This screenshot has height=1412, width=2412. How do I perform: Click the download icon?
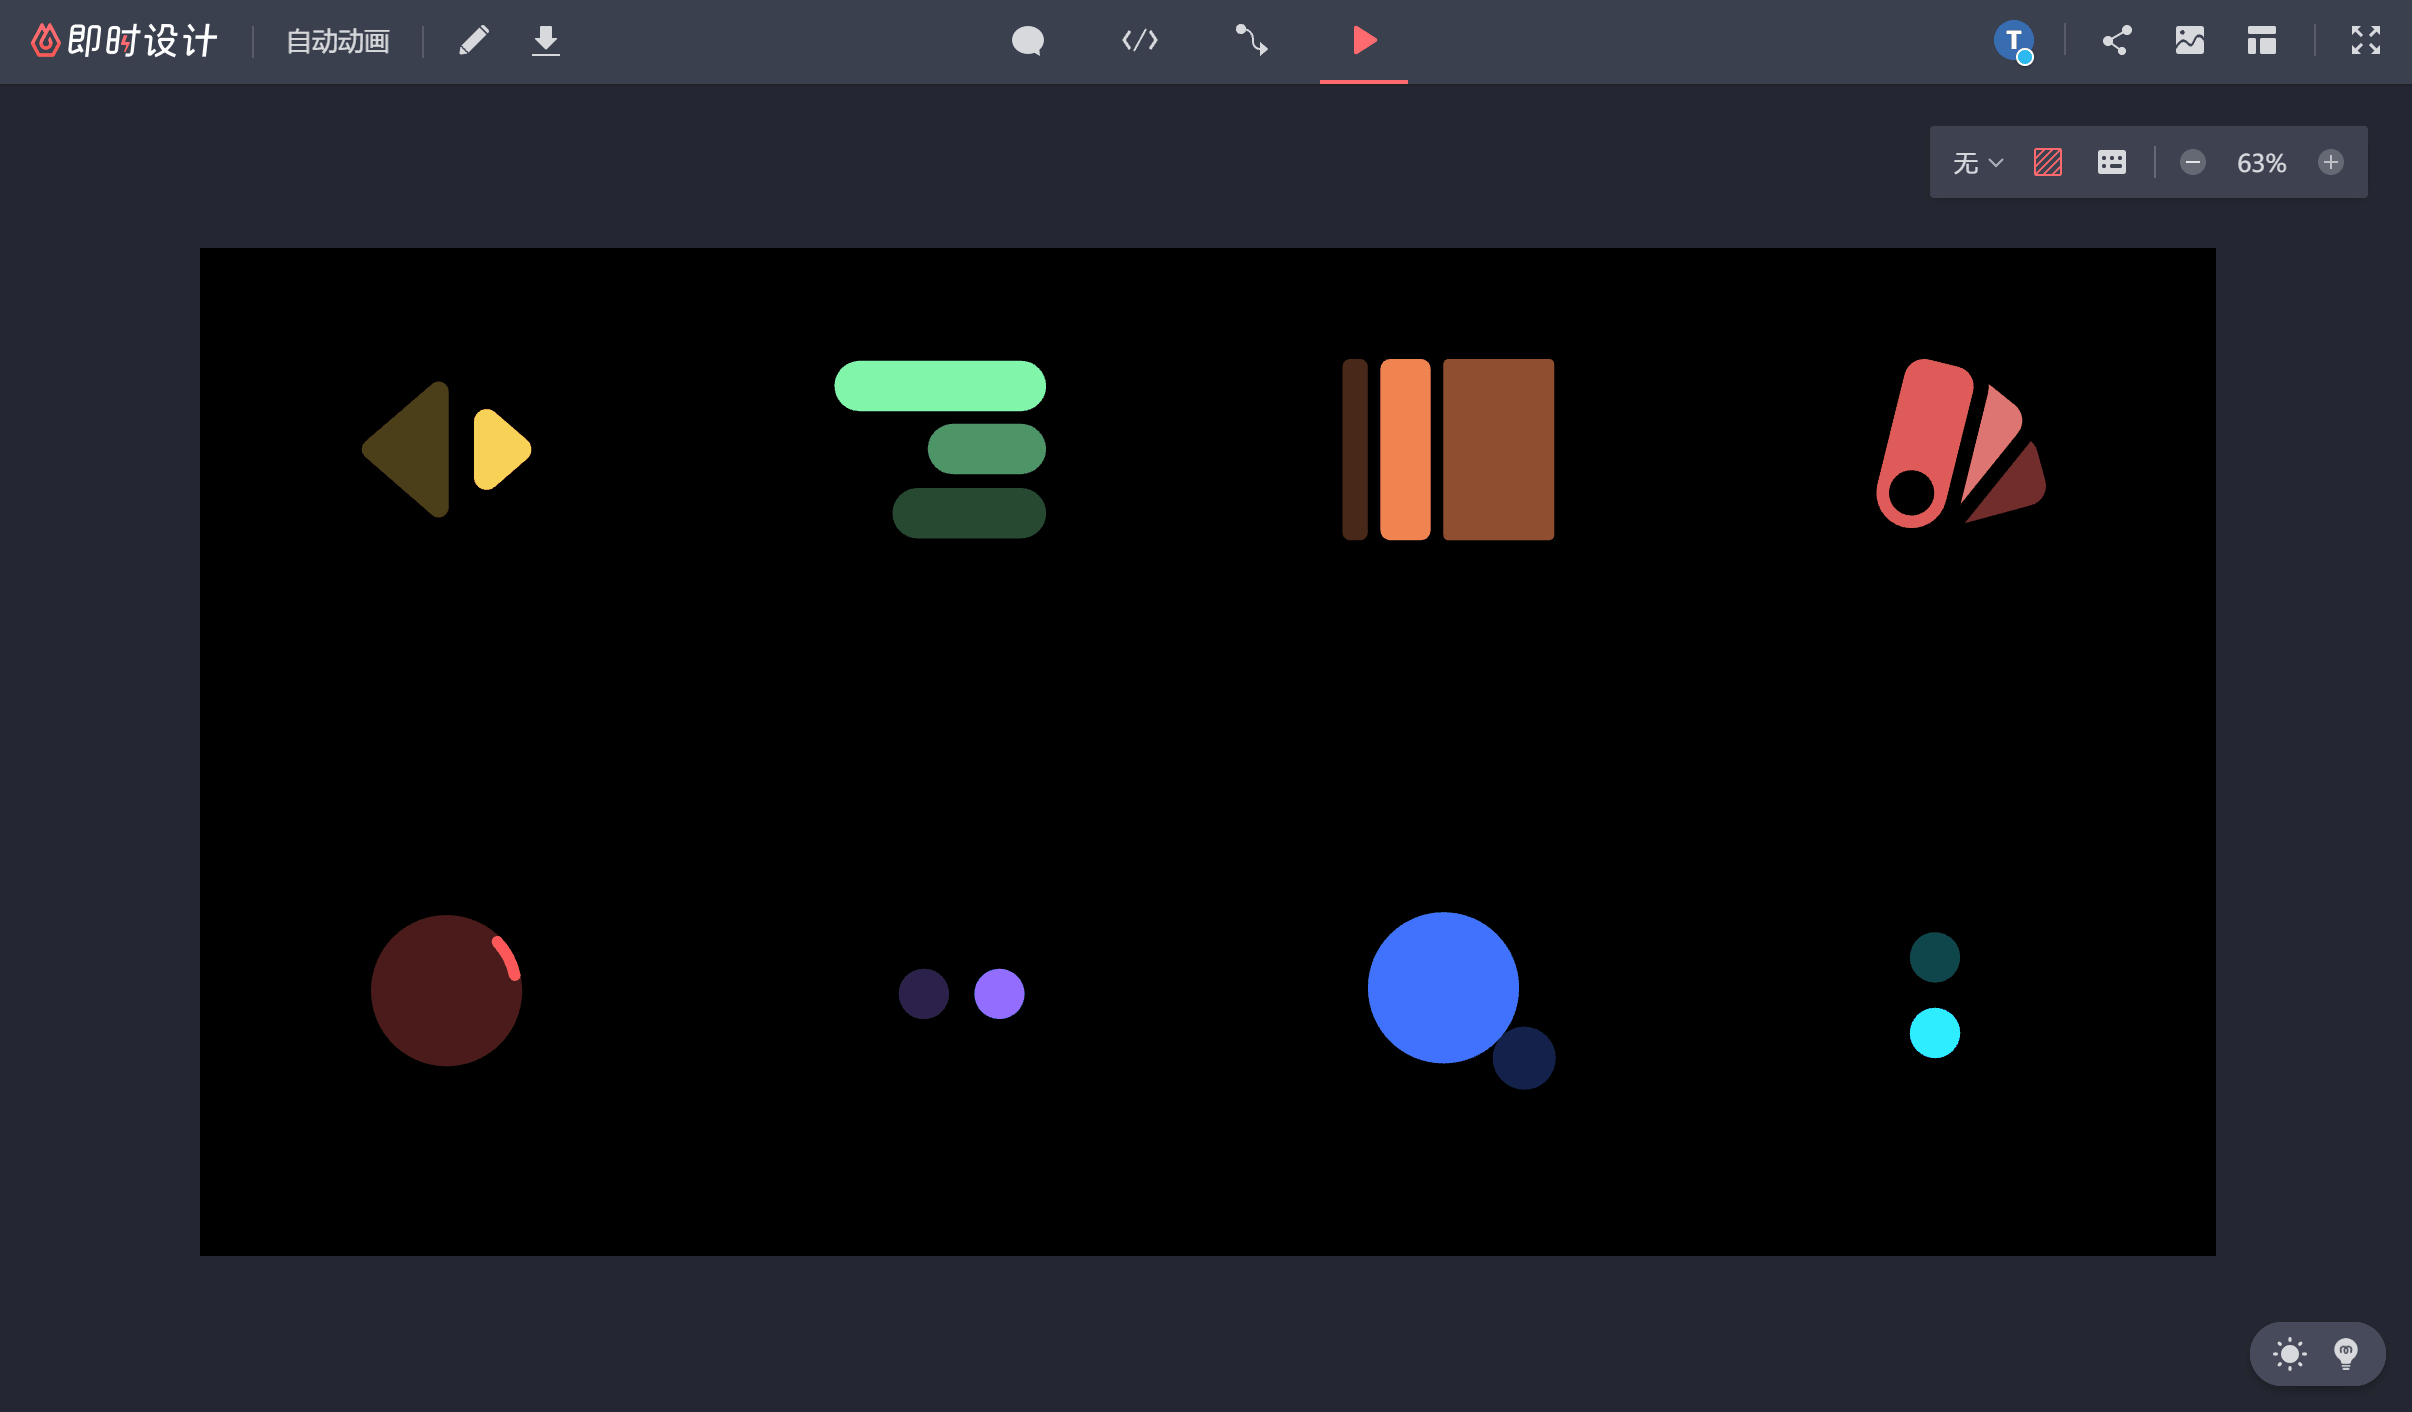[x=545, y=41]
